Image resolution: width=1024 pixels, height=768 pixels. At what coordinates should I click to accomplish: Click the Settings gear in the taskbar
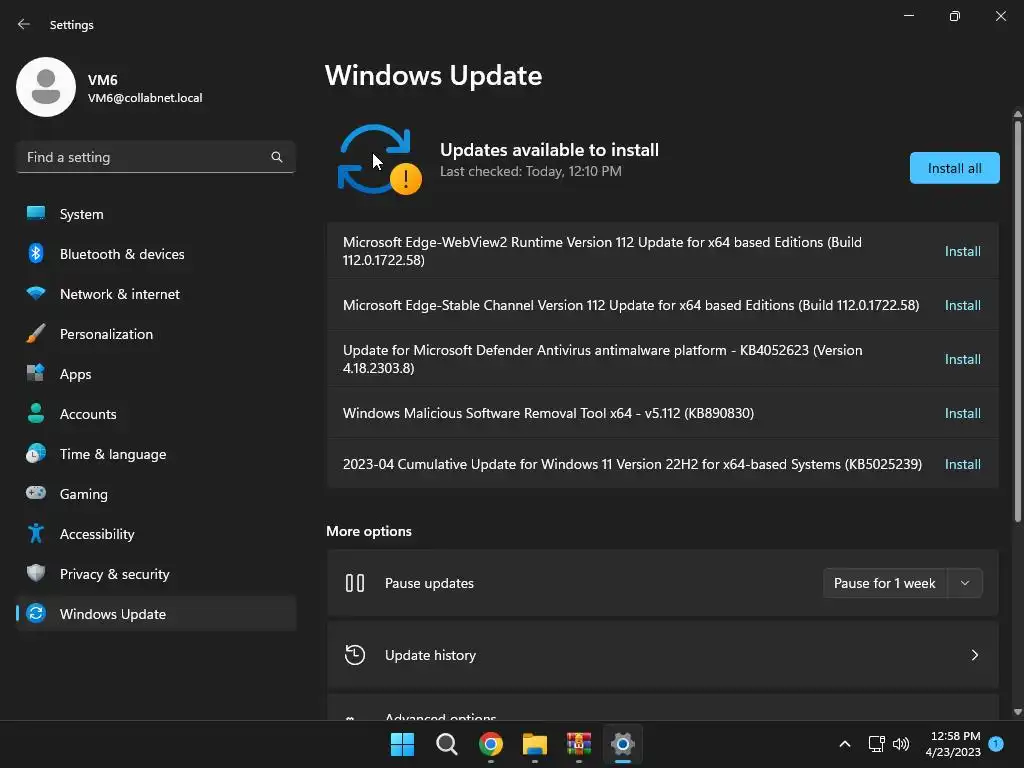coord(623,744)
